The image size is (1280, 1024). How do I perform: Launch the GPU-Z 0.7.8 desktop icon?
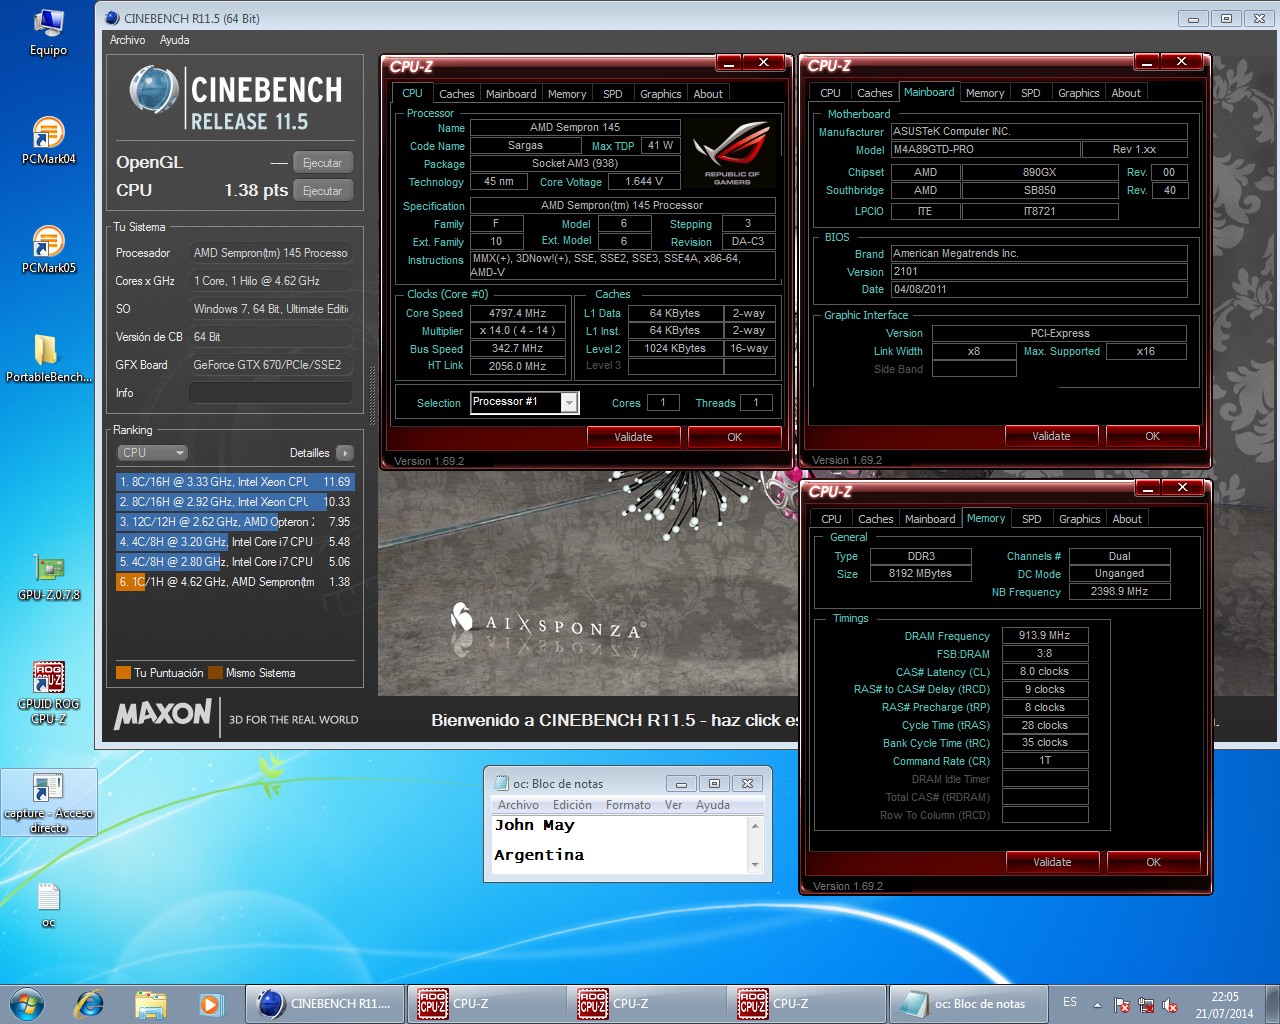pyautogui.click(x=48, y=577)
